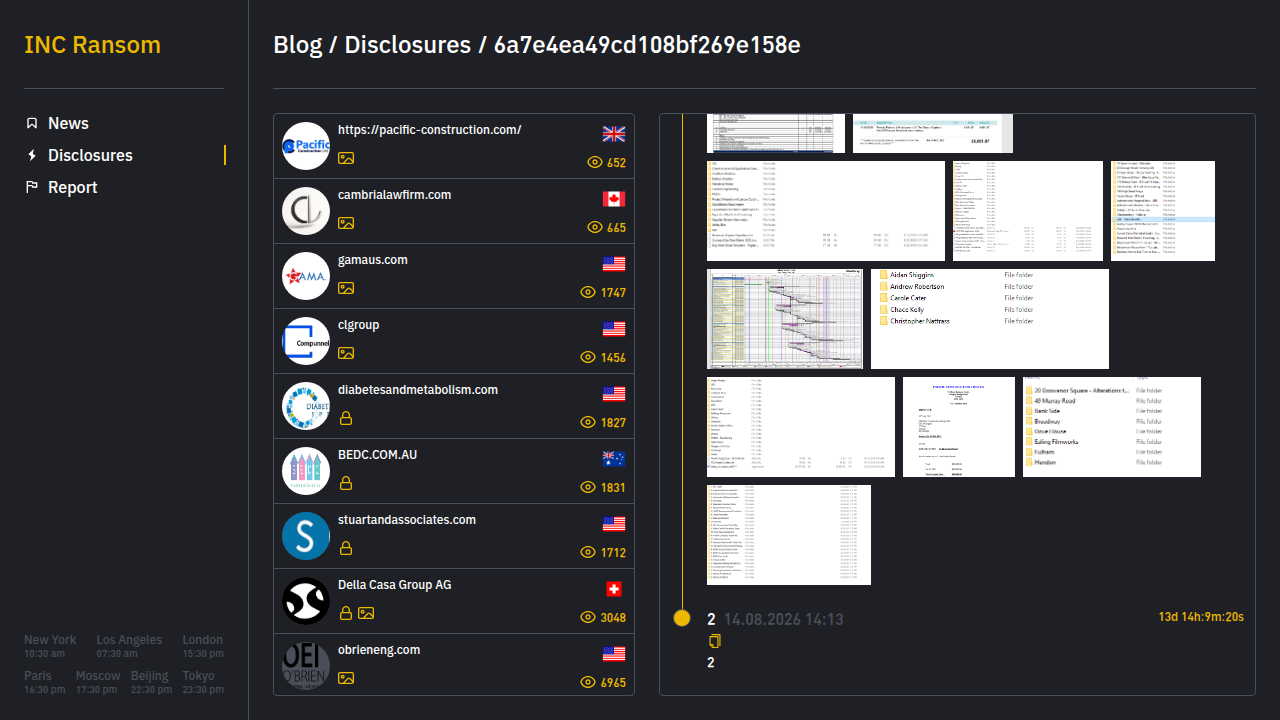
Task: Open the Report page from the sidebar
Action: (x=73, y=187)
